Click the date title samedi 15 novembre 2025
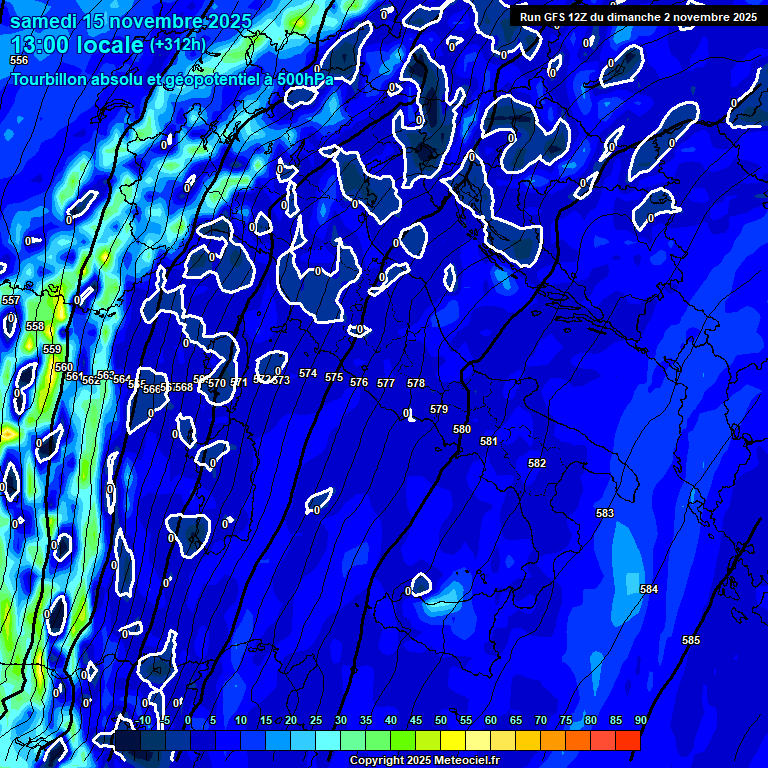Screen dimensions: 768x768 pyautogui.click(x=131, y=21)
